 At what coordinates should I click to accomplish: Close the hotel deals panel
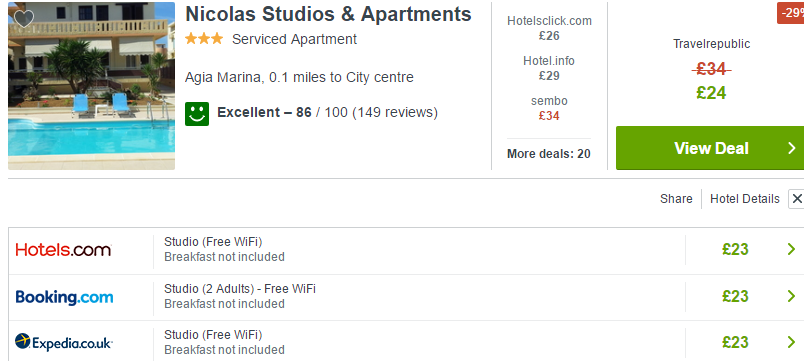(x=796, y=199)
